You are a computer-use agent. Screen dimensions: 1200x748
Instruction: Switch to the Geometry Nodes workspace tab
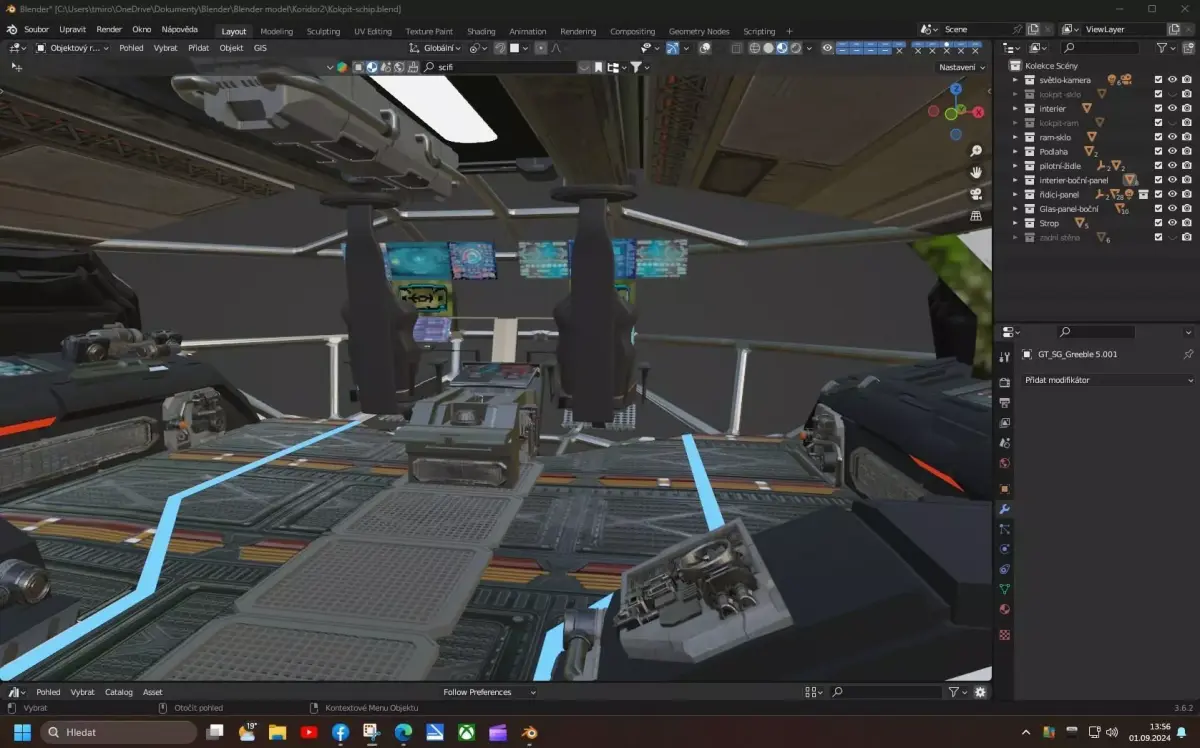pos(699,31)
